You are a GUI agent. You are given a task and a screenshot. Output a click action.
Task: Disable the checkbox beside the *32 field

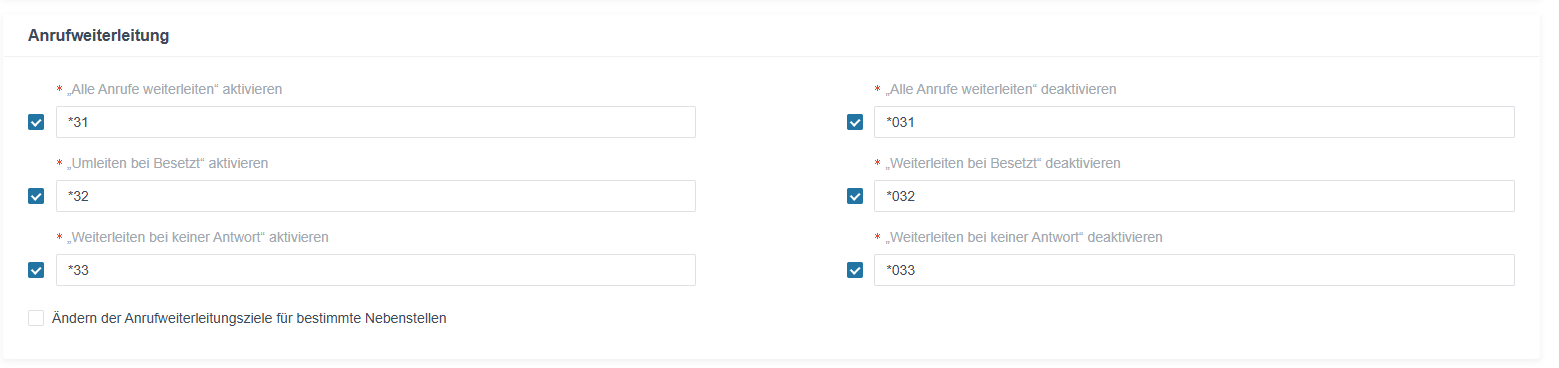point(36,196)
